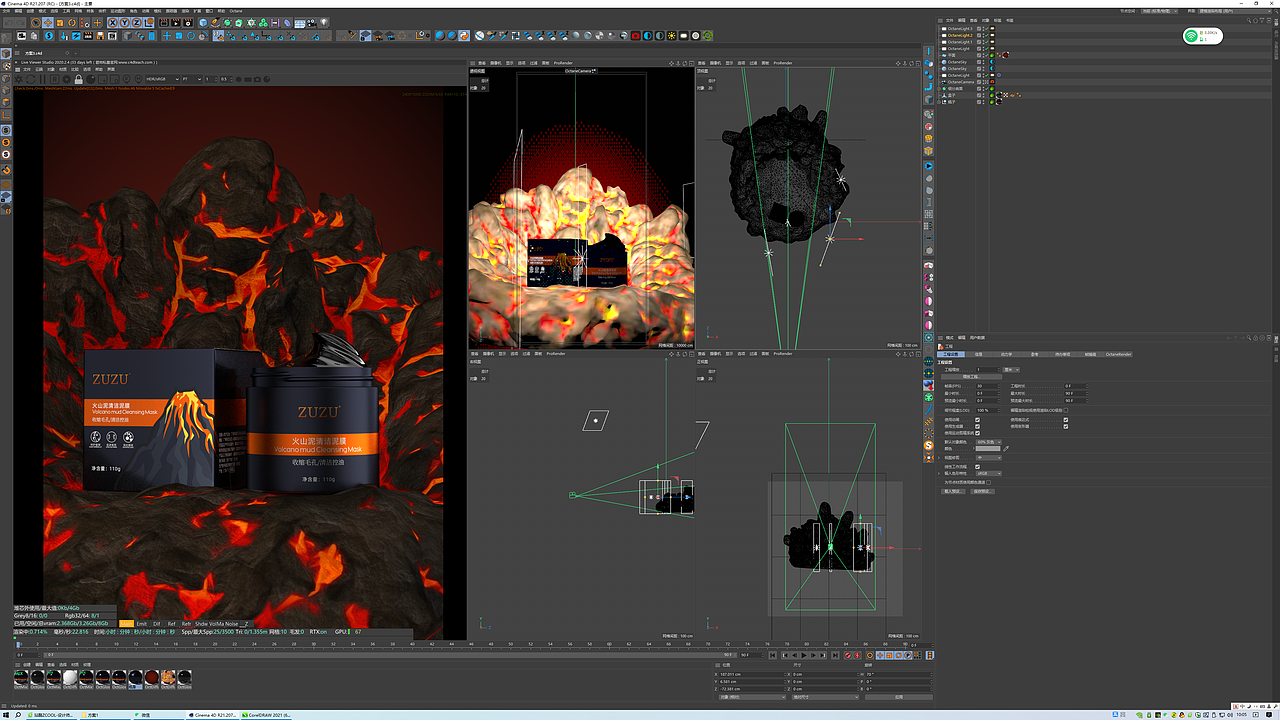Click the eyedropper next to 颜色 swatch
Image resolution: width=1280 pixels, height=720 pixels.
tap(1007, 449)
